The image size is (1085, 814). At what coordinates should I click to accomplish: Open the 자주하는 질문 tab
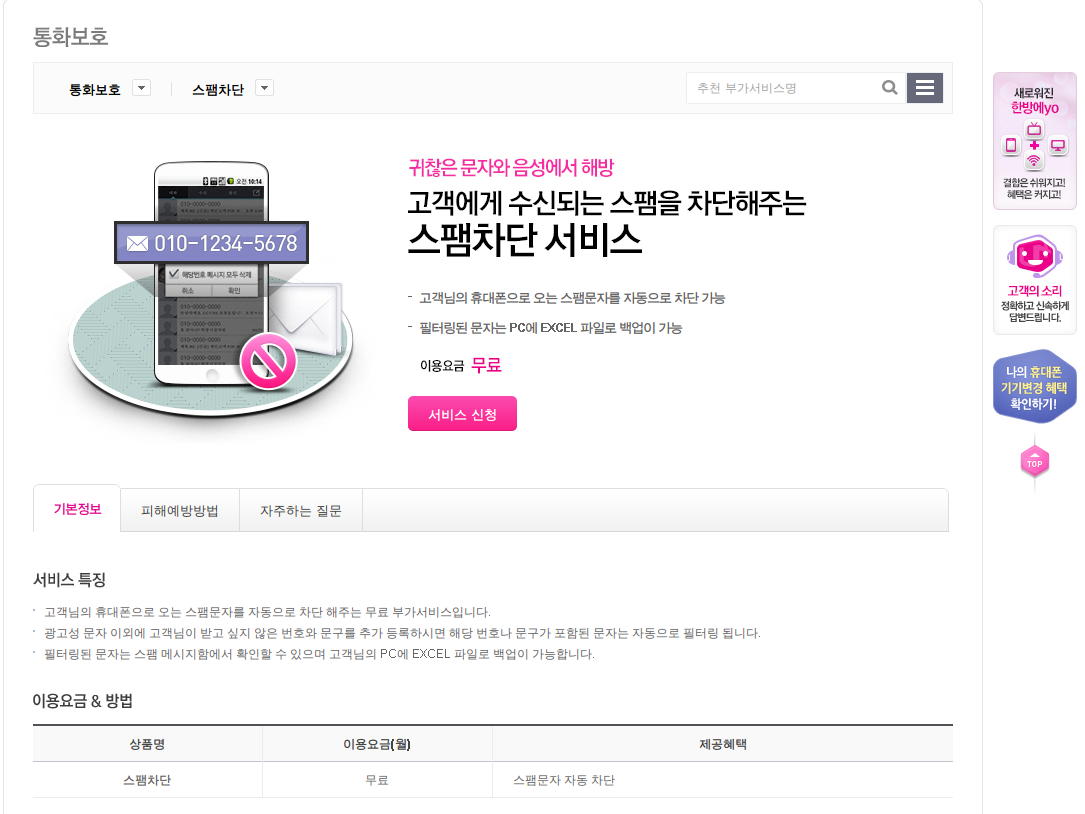(x=301, y=511)
